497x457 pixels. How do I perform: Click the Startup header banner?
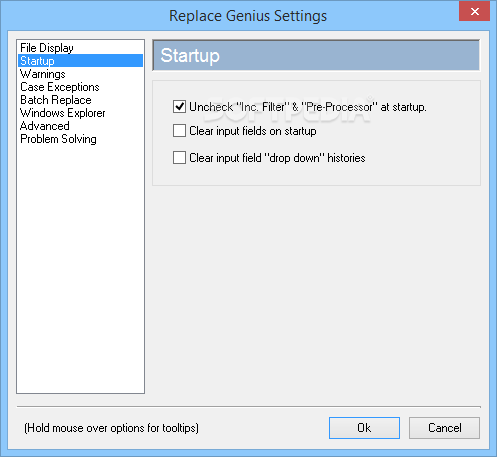click(x=316, y=55)
